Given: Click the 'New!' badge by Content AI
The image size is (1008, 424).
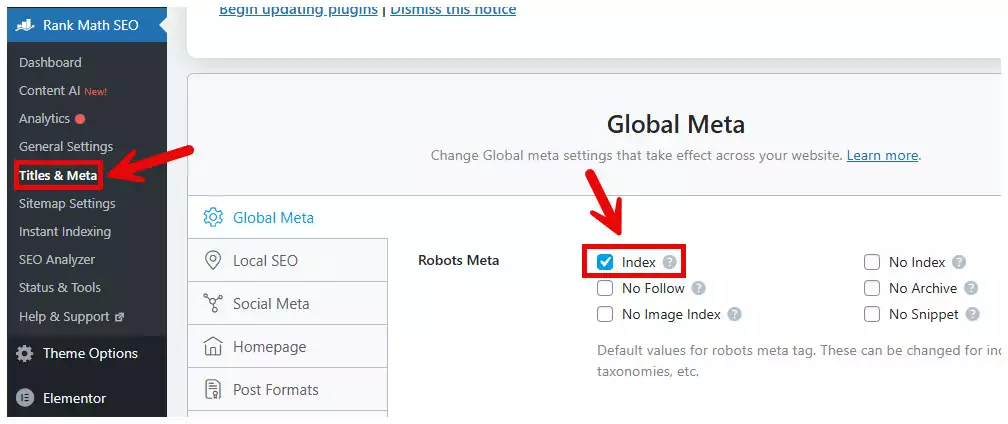Looking at the screenshot, I should 95,92.
